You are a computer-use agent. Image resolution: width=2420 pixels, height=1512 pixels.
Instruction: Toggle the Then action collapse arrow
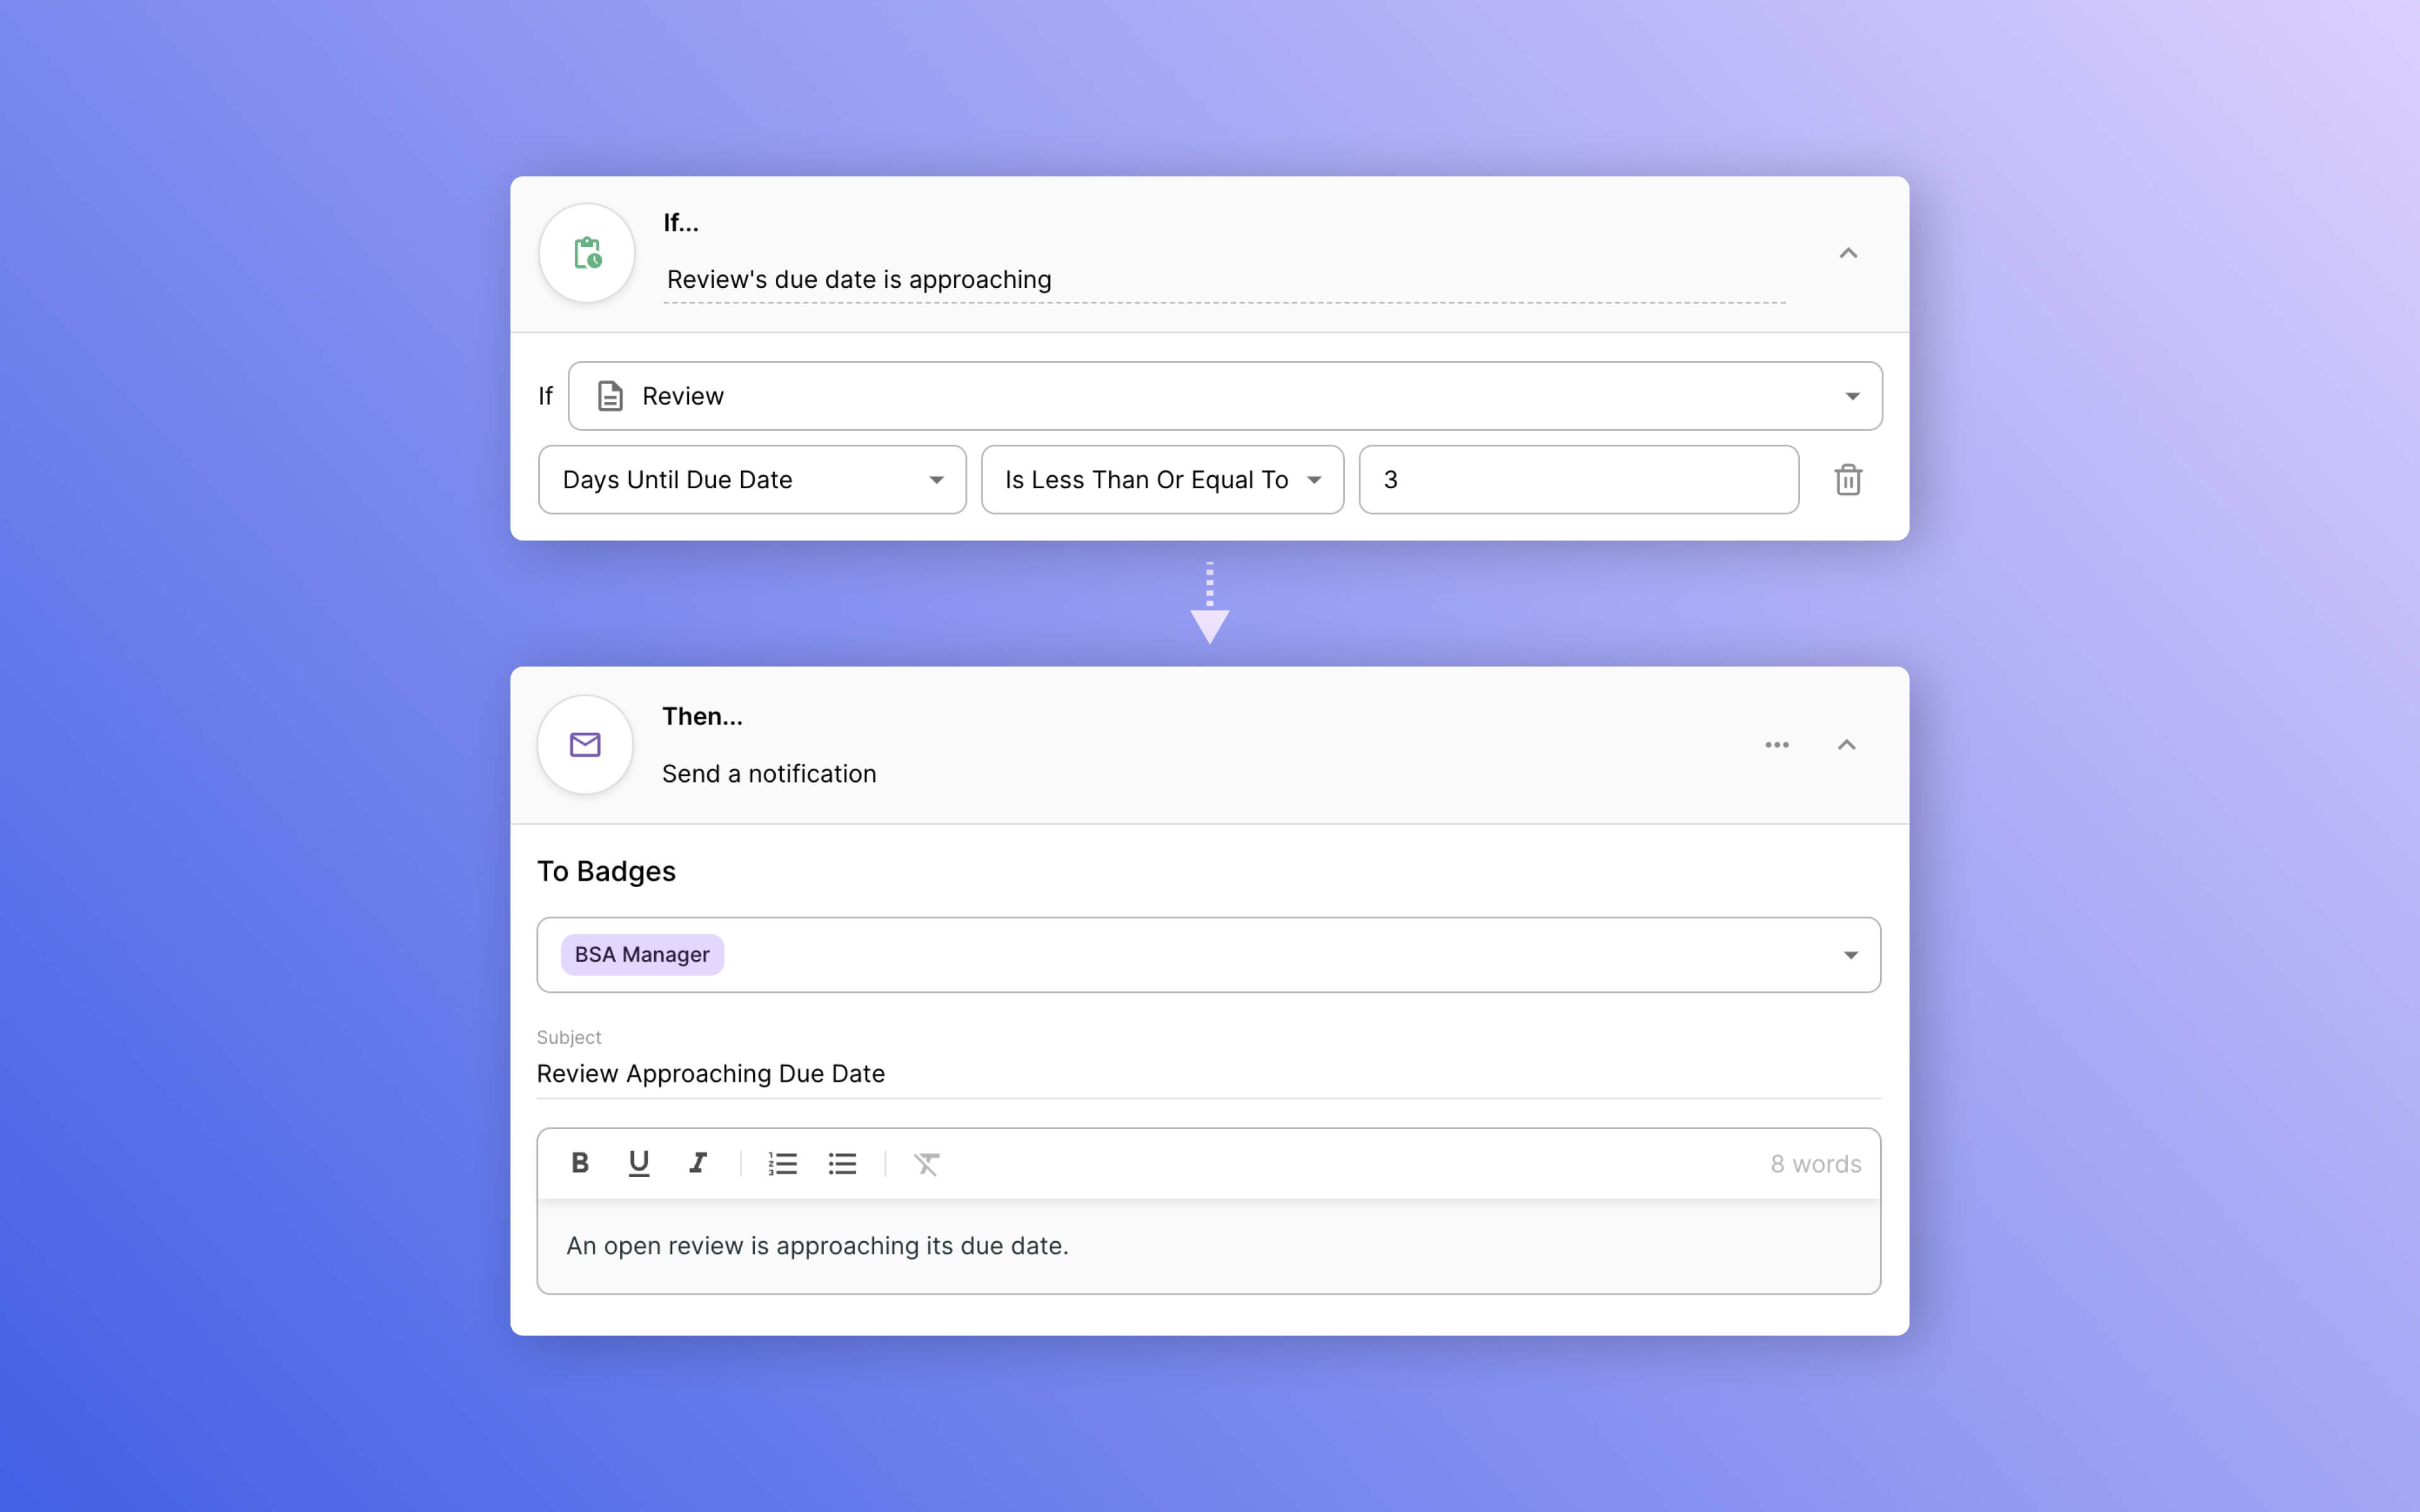[x=1847, y=744]
